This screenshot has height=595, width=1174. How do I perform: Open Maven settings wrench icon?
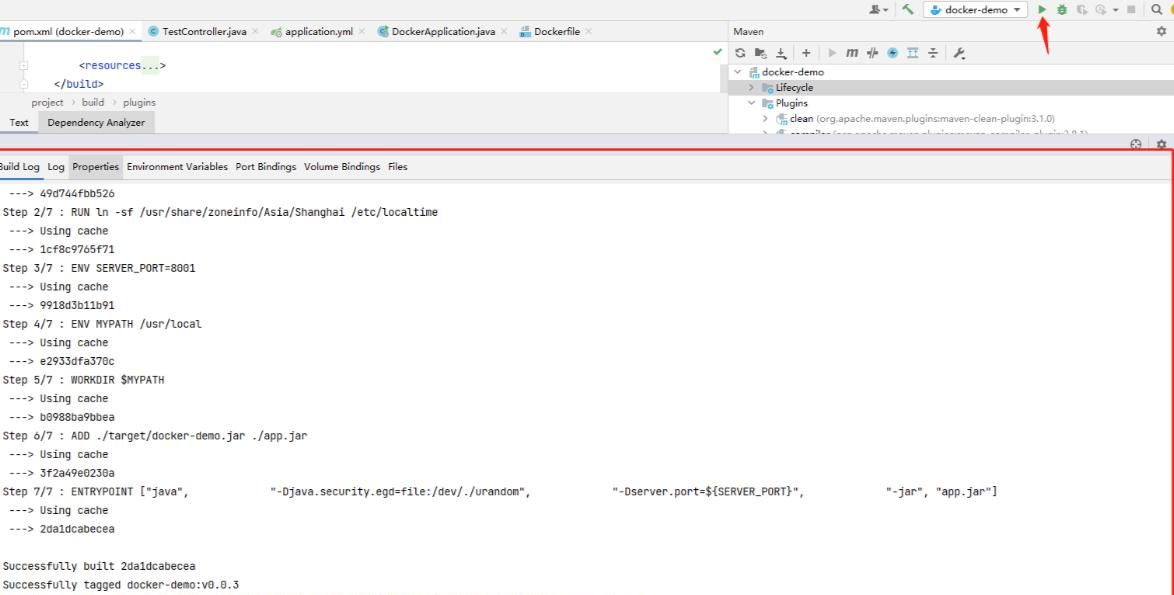959,53
